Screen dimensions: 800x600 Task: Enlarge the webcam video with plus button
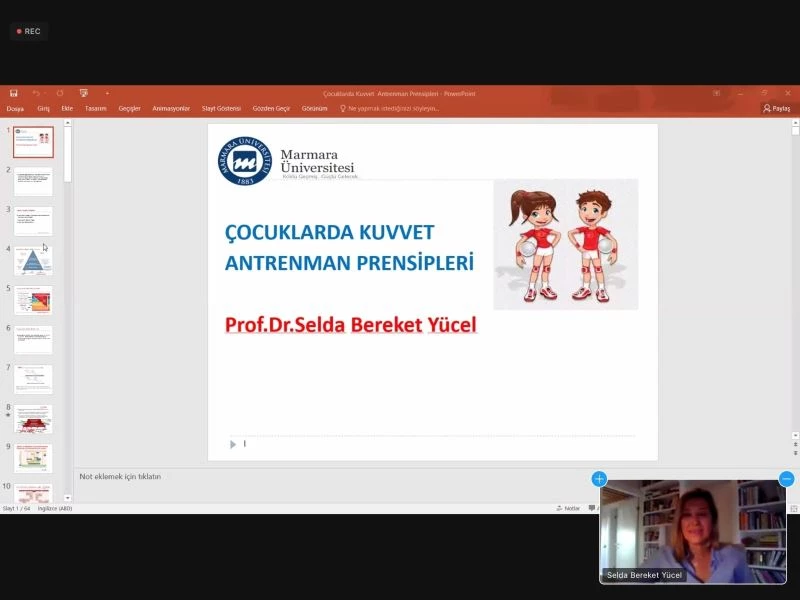599,479
